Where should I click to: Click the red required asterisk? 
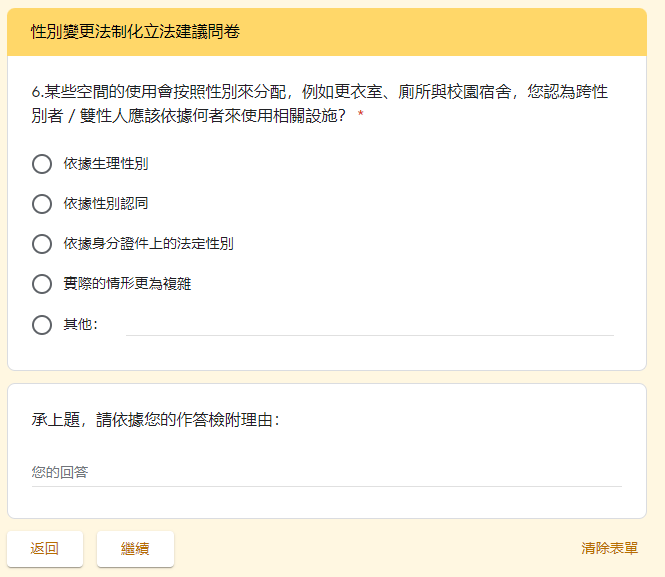360,114
